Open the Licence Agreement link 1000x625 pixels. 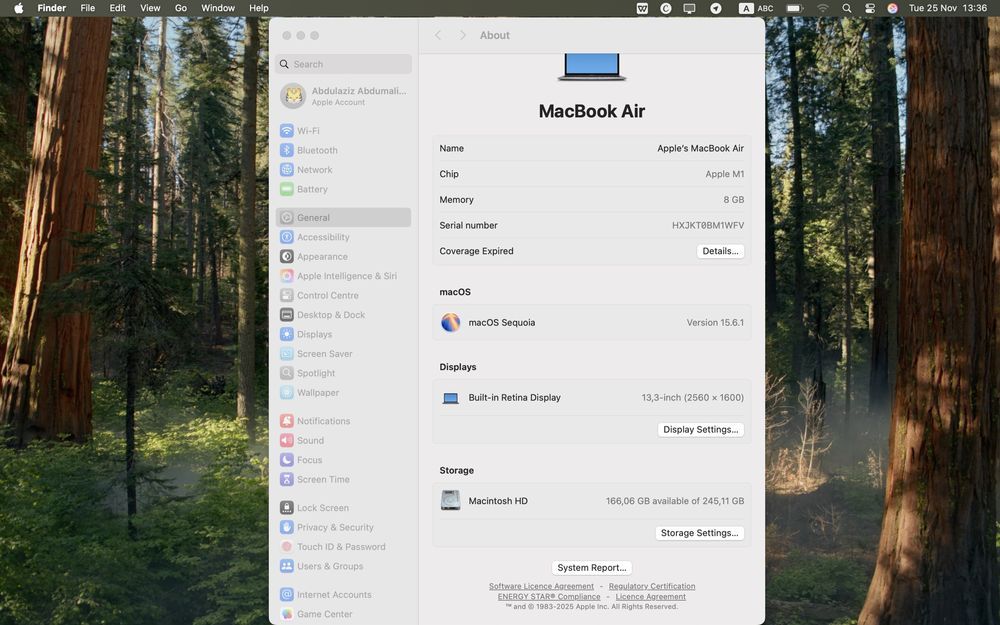pyautogui.click(x=651, y=597)
